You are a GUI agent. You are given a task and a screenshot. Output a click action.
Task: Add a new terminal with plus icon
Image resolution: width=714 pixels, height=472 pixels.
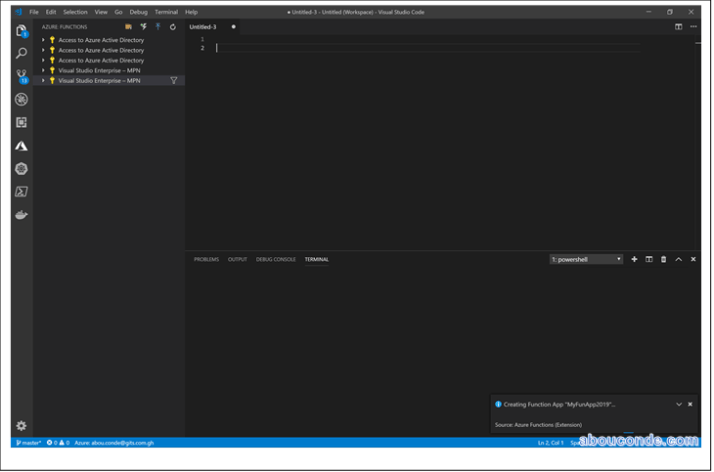[x=634, y=259]
